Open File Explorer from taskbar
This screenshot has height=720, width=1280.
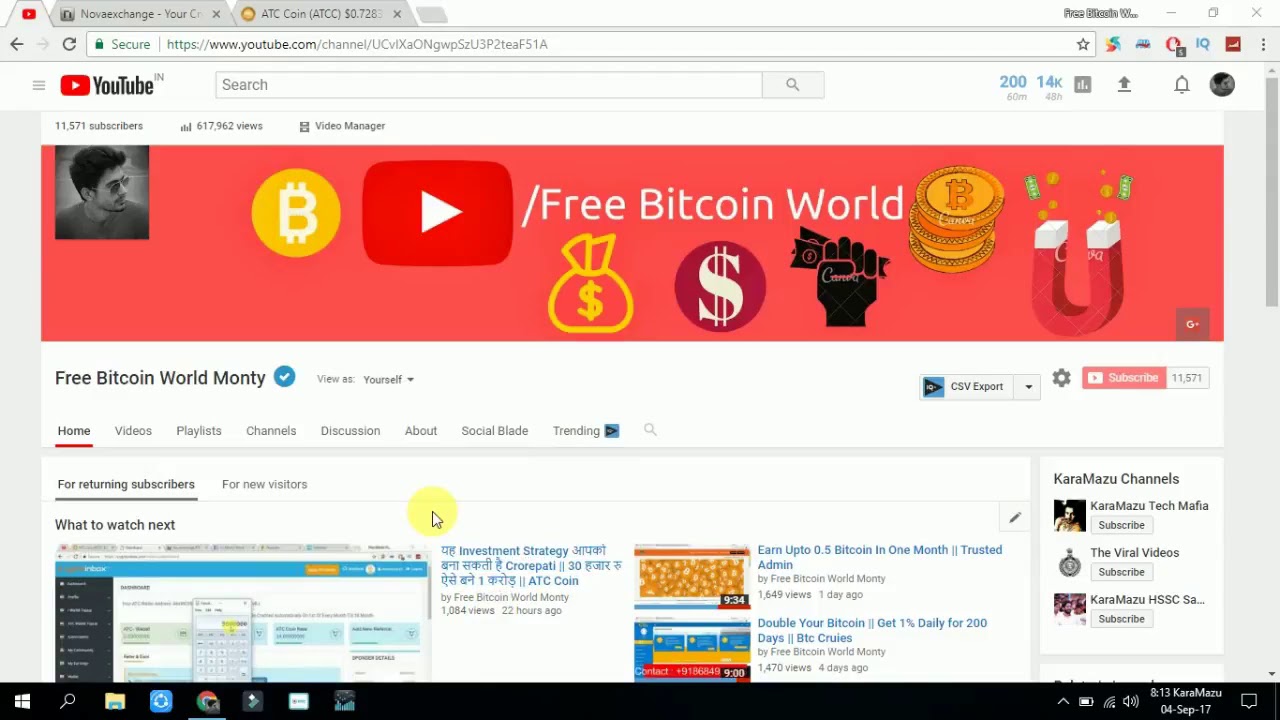point(114,702)
